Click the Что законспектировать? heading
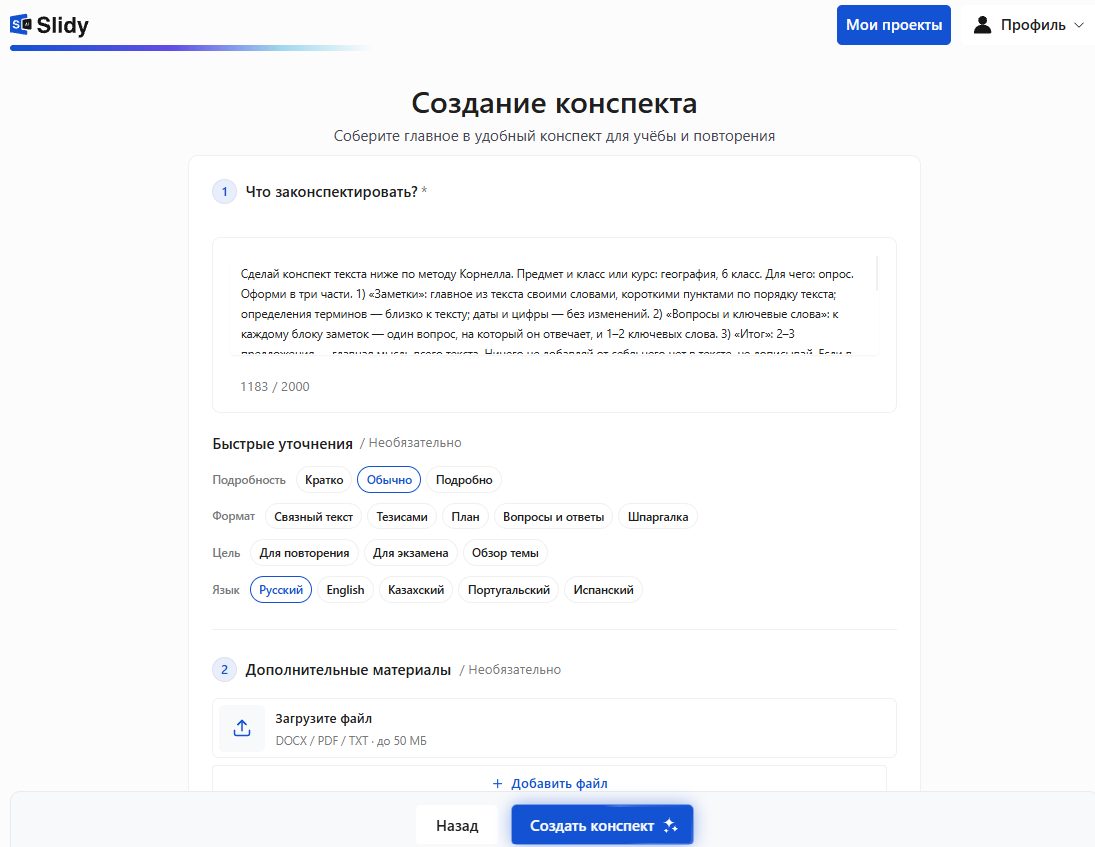 [x=331, y=192]
